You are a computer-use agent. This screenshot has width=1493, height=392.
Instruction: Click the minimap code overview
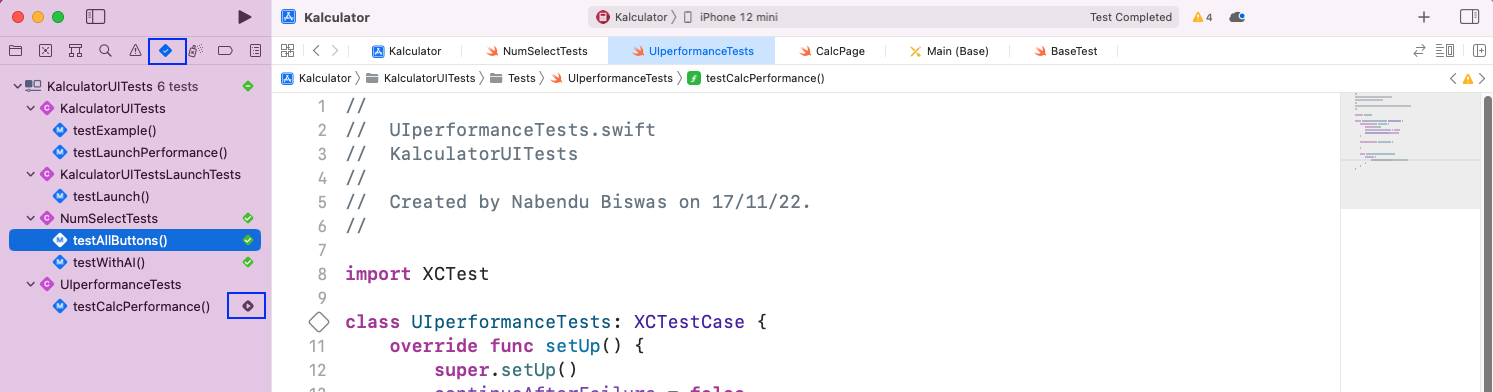[x=1410, y=150]
